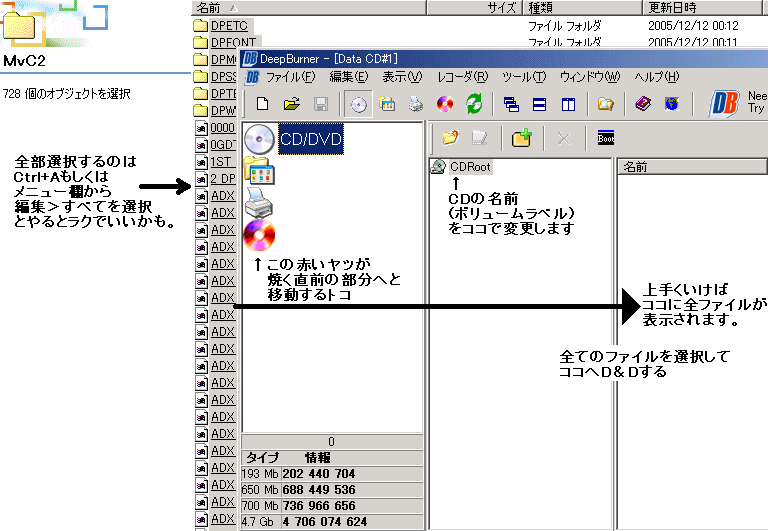Click the red burn disc toolbar icon
The width and height of the screenshot is (768, 531).
[445, 104]
